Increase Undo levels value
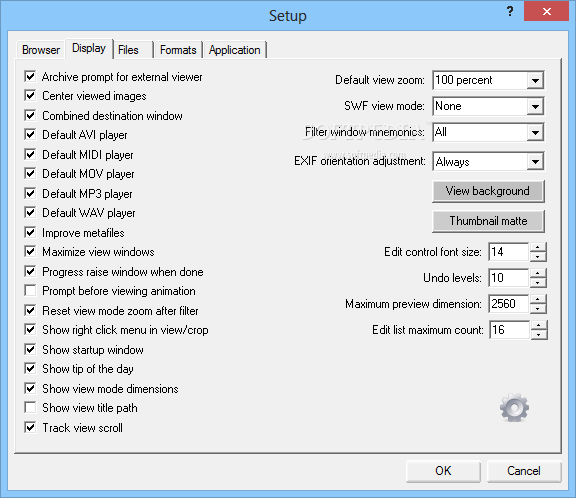Screen dimensions: 576x498 coord(538,273)
